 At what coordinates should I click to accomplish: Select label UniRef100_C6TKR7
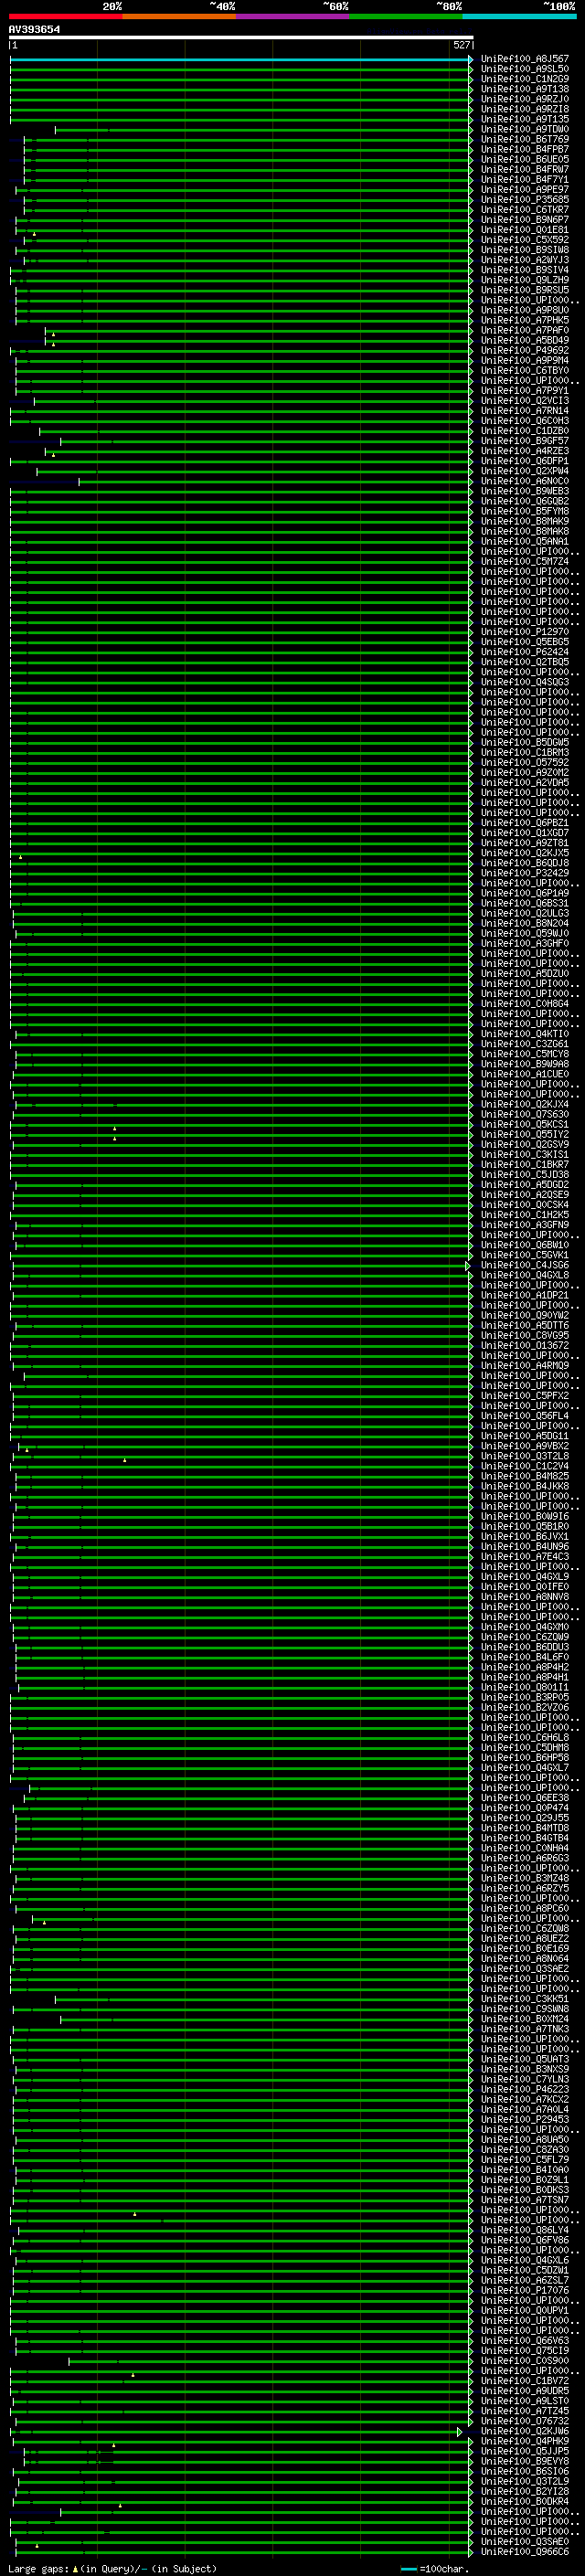point(525,210)
